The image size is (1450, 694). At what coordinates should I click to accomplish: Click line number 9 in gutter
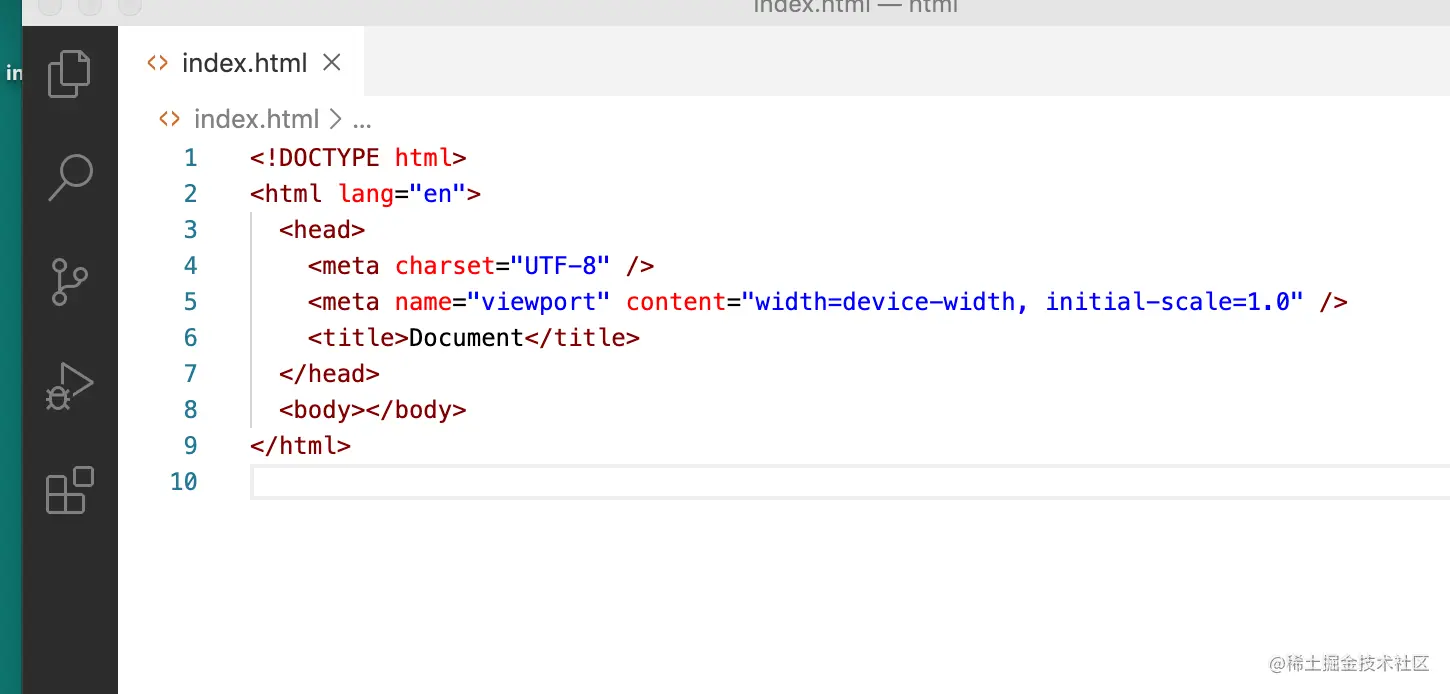[191, 446]
